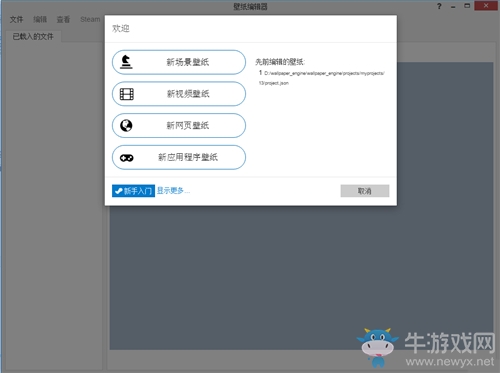Open the 编辑 edit menu
Image resolution: width=500 pixels, height=373 pixels.
(x=40, y=19)
